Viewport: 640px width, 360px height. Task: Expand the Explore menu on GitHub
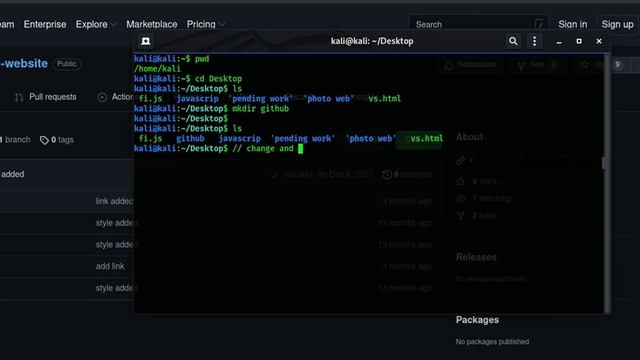(96, 24)
